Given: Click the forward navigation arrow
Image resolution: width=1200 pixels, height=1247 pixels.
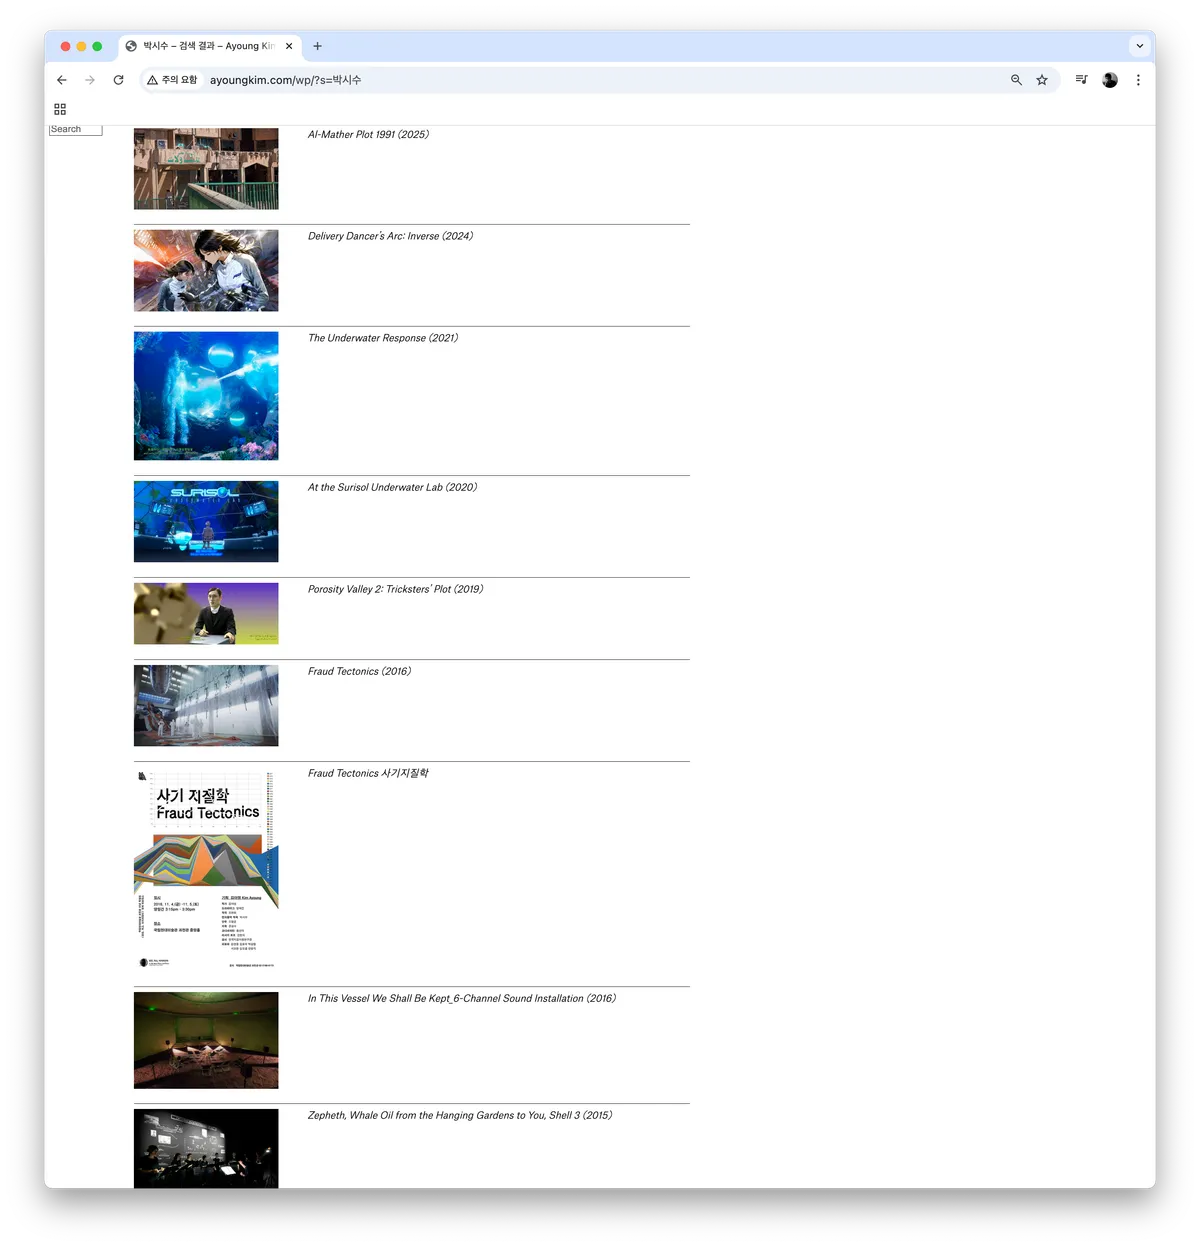Looking at the screenshot, I should pyautogui.click(x=90, y=80).
